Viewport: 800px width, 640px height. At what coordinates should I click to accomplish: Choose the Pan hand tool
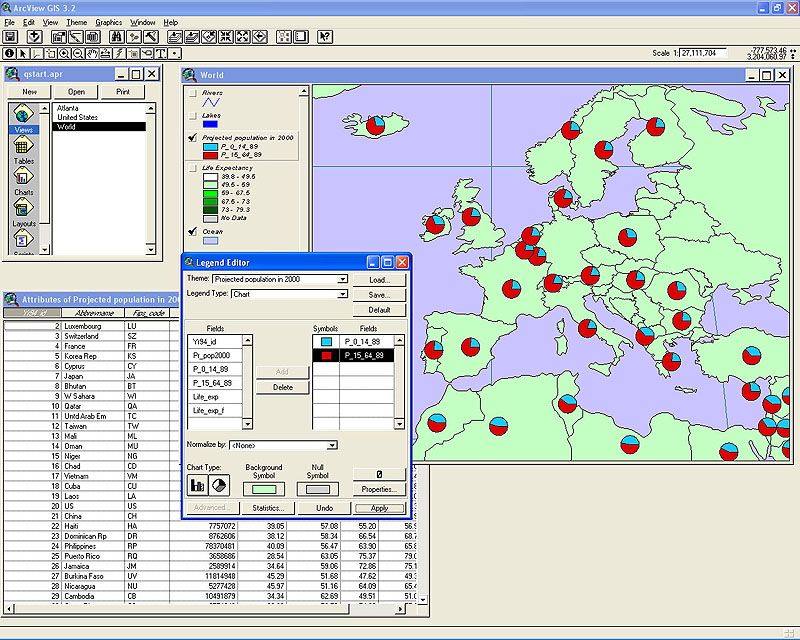pyautogui.click(x=91, y=53)
